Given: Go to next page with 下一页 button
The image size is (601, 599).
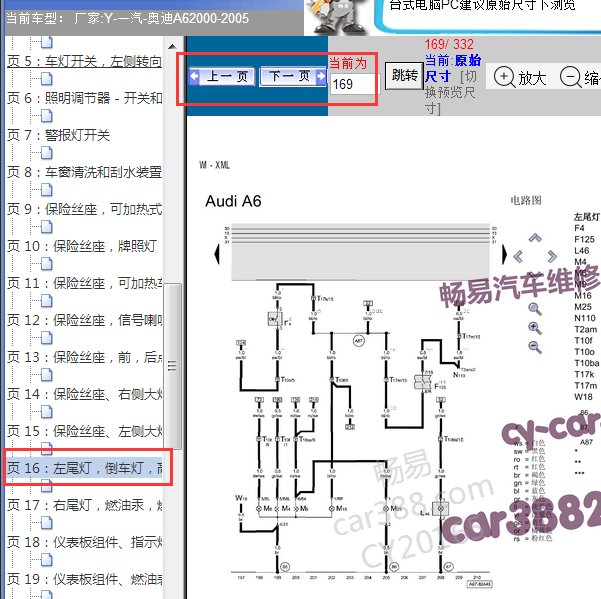Looking at the screenshot, I should [293, 76].
